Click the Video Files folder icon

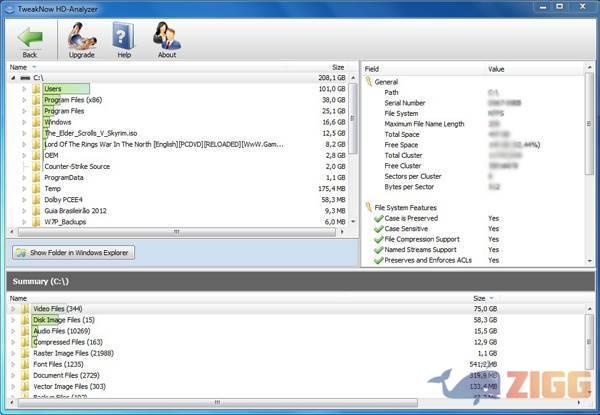coord(25,309)
